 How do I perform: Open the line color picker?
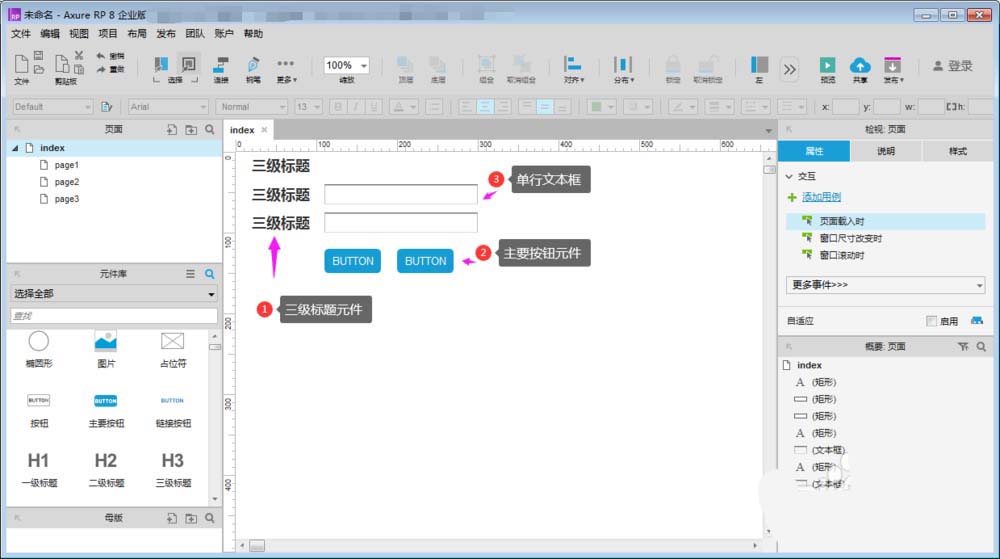(682, 106)
